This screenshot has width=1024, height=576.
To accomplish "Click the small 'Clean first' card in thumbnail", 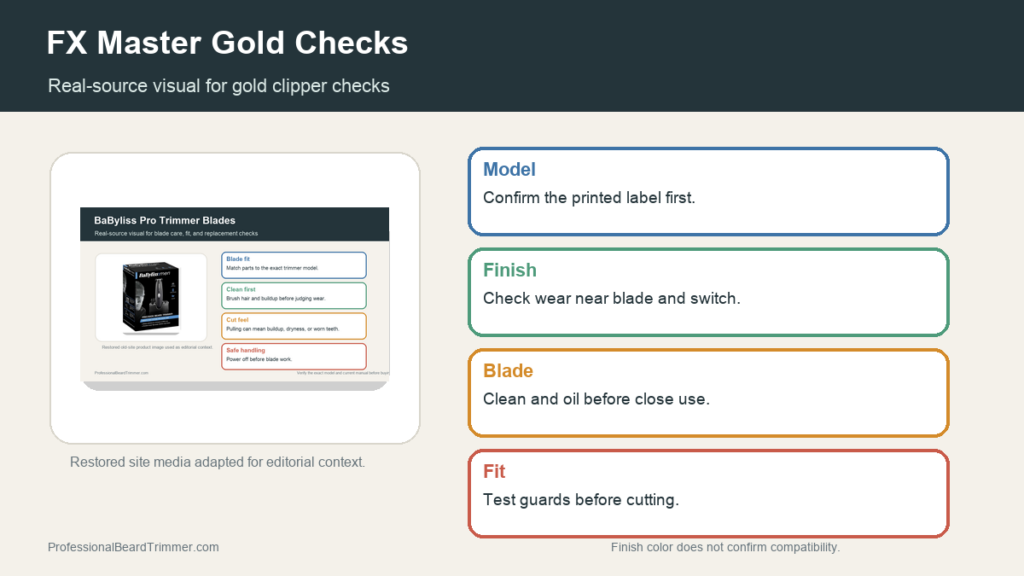I will coord(294,295).
